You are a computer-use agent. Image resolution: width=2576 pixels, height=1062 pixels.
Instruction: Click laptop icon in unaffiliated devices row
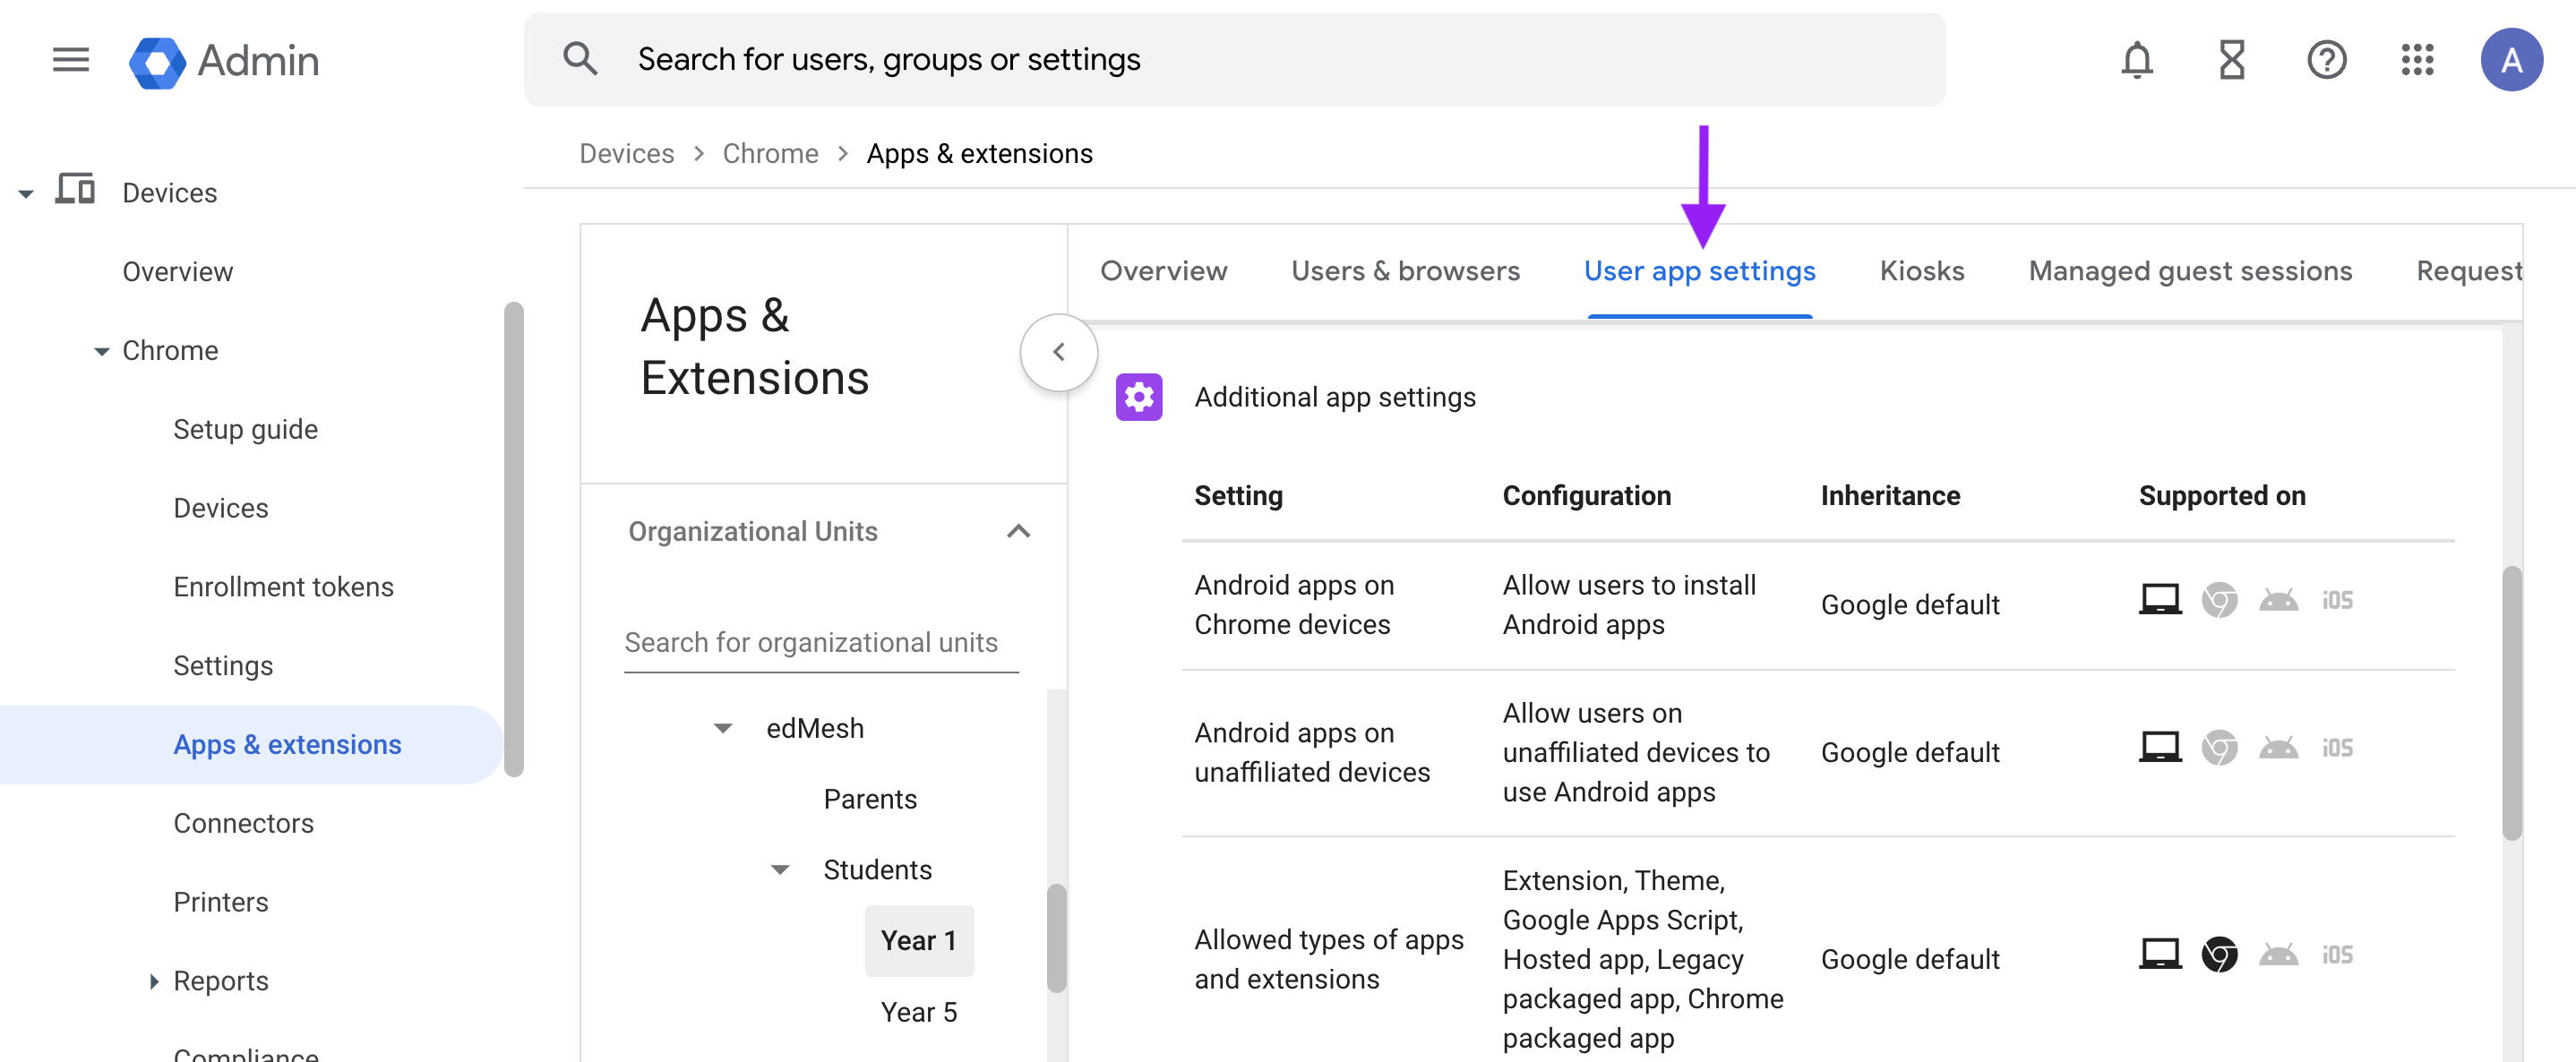(x=2160, y=747)
